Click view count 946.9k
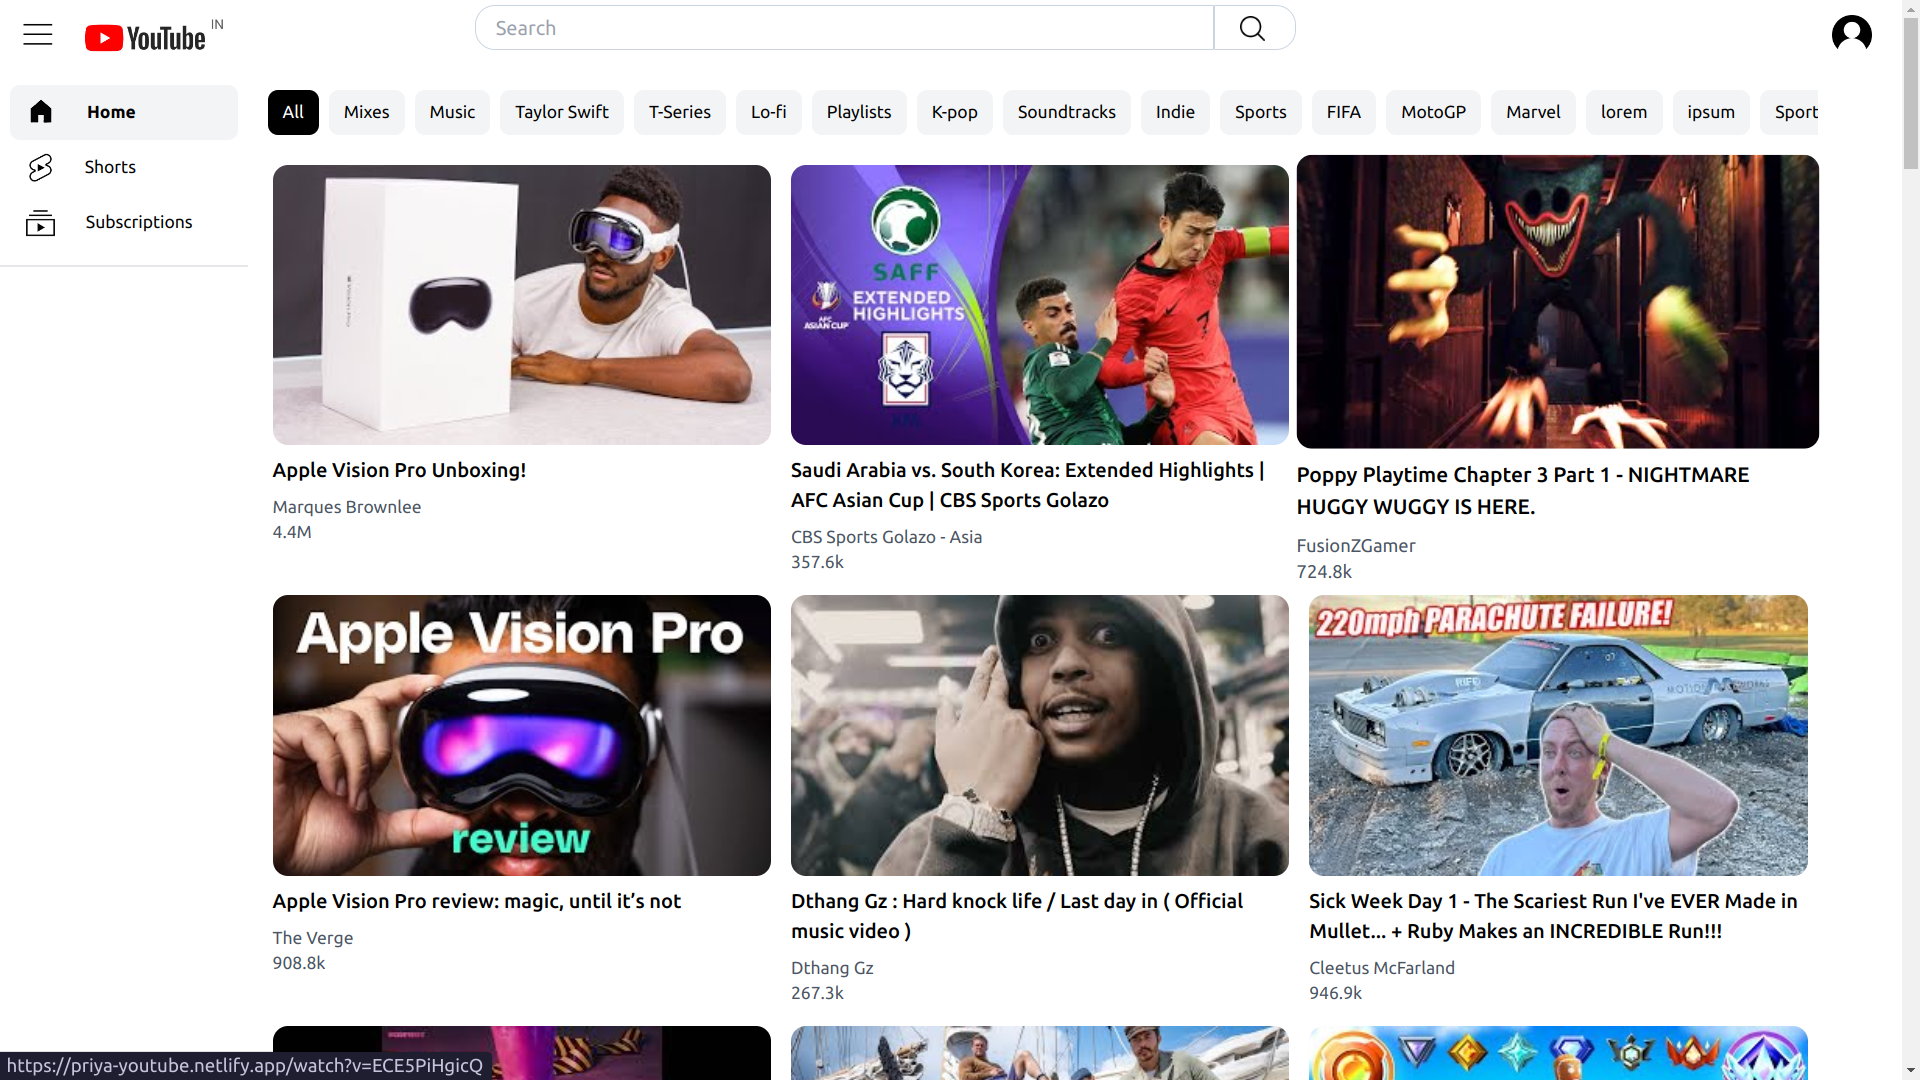The image size is (1920, 1080). pyautogui.click(x=1335, y=993)
